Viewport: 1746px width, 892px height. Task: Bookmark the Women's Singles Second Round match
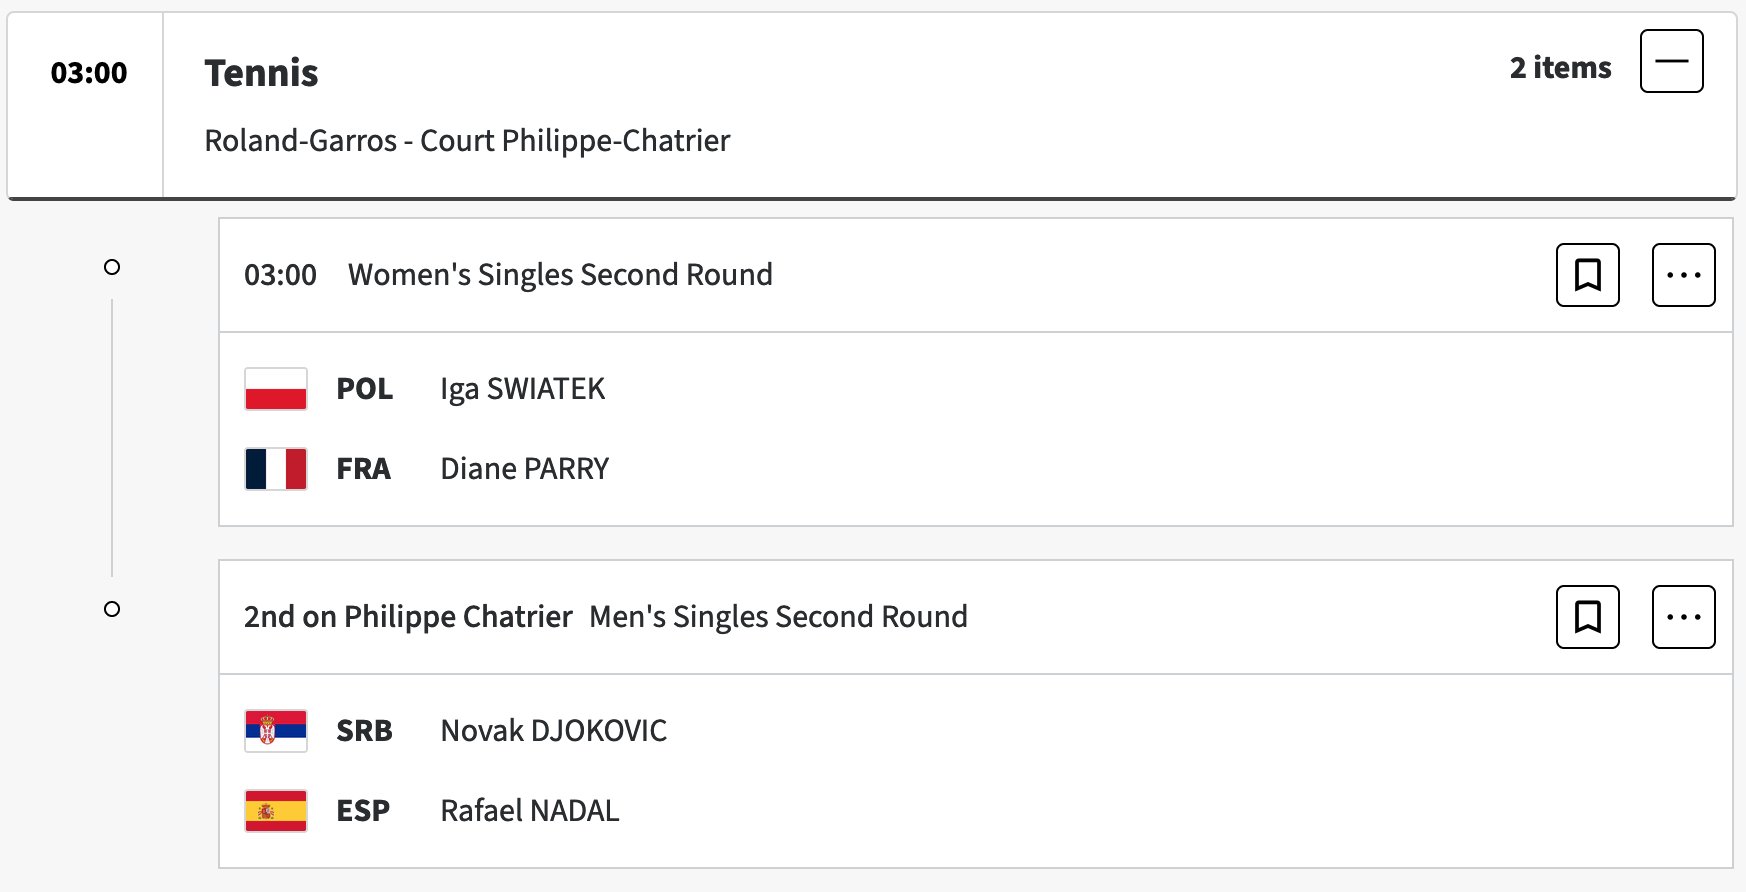point(1587,275)
